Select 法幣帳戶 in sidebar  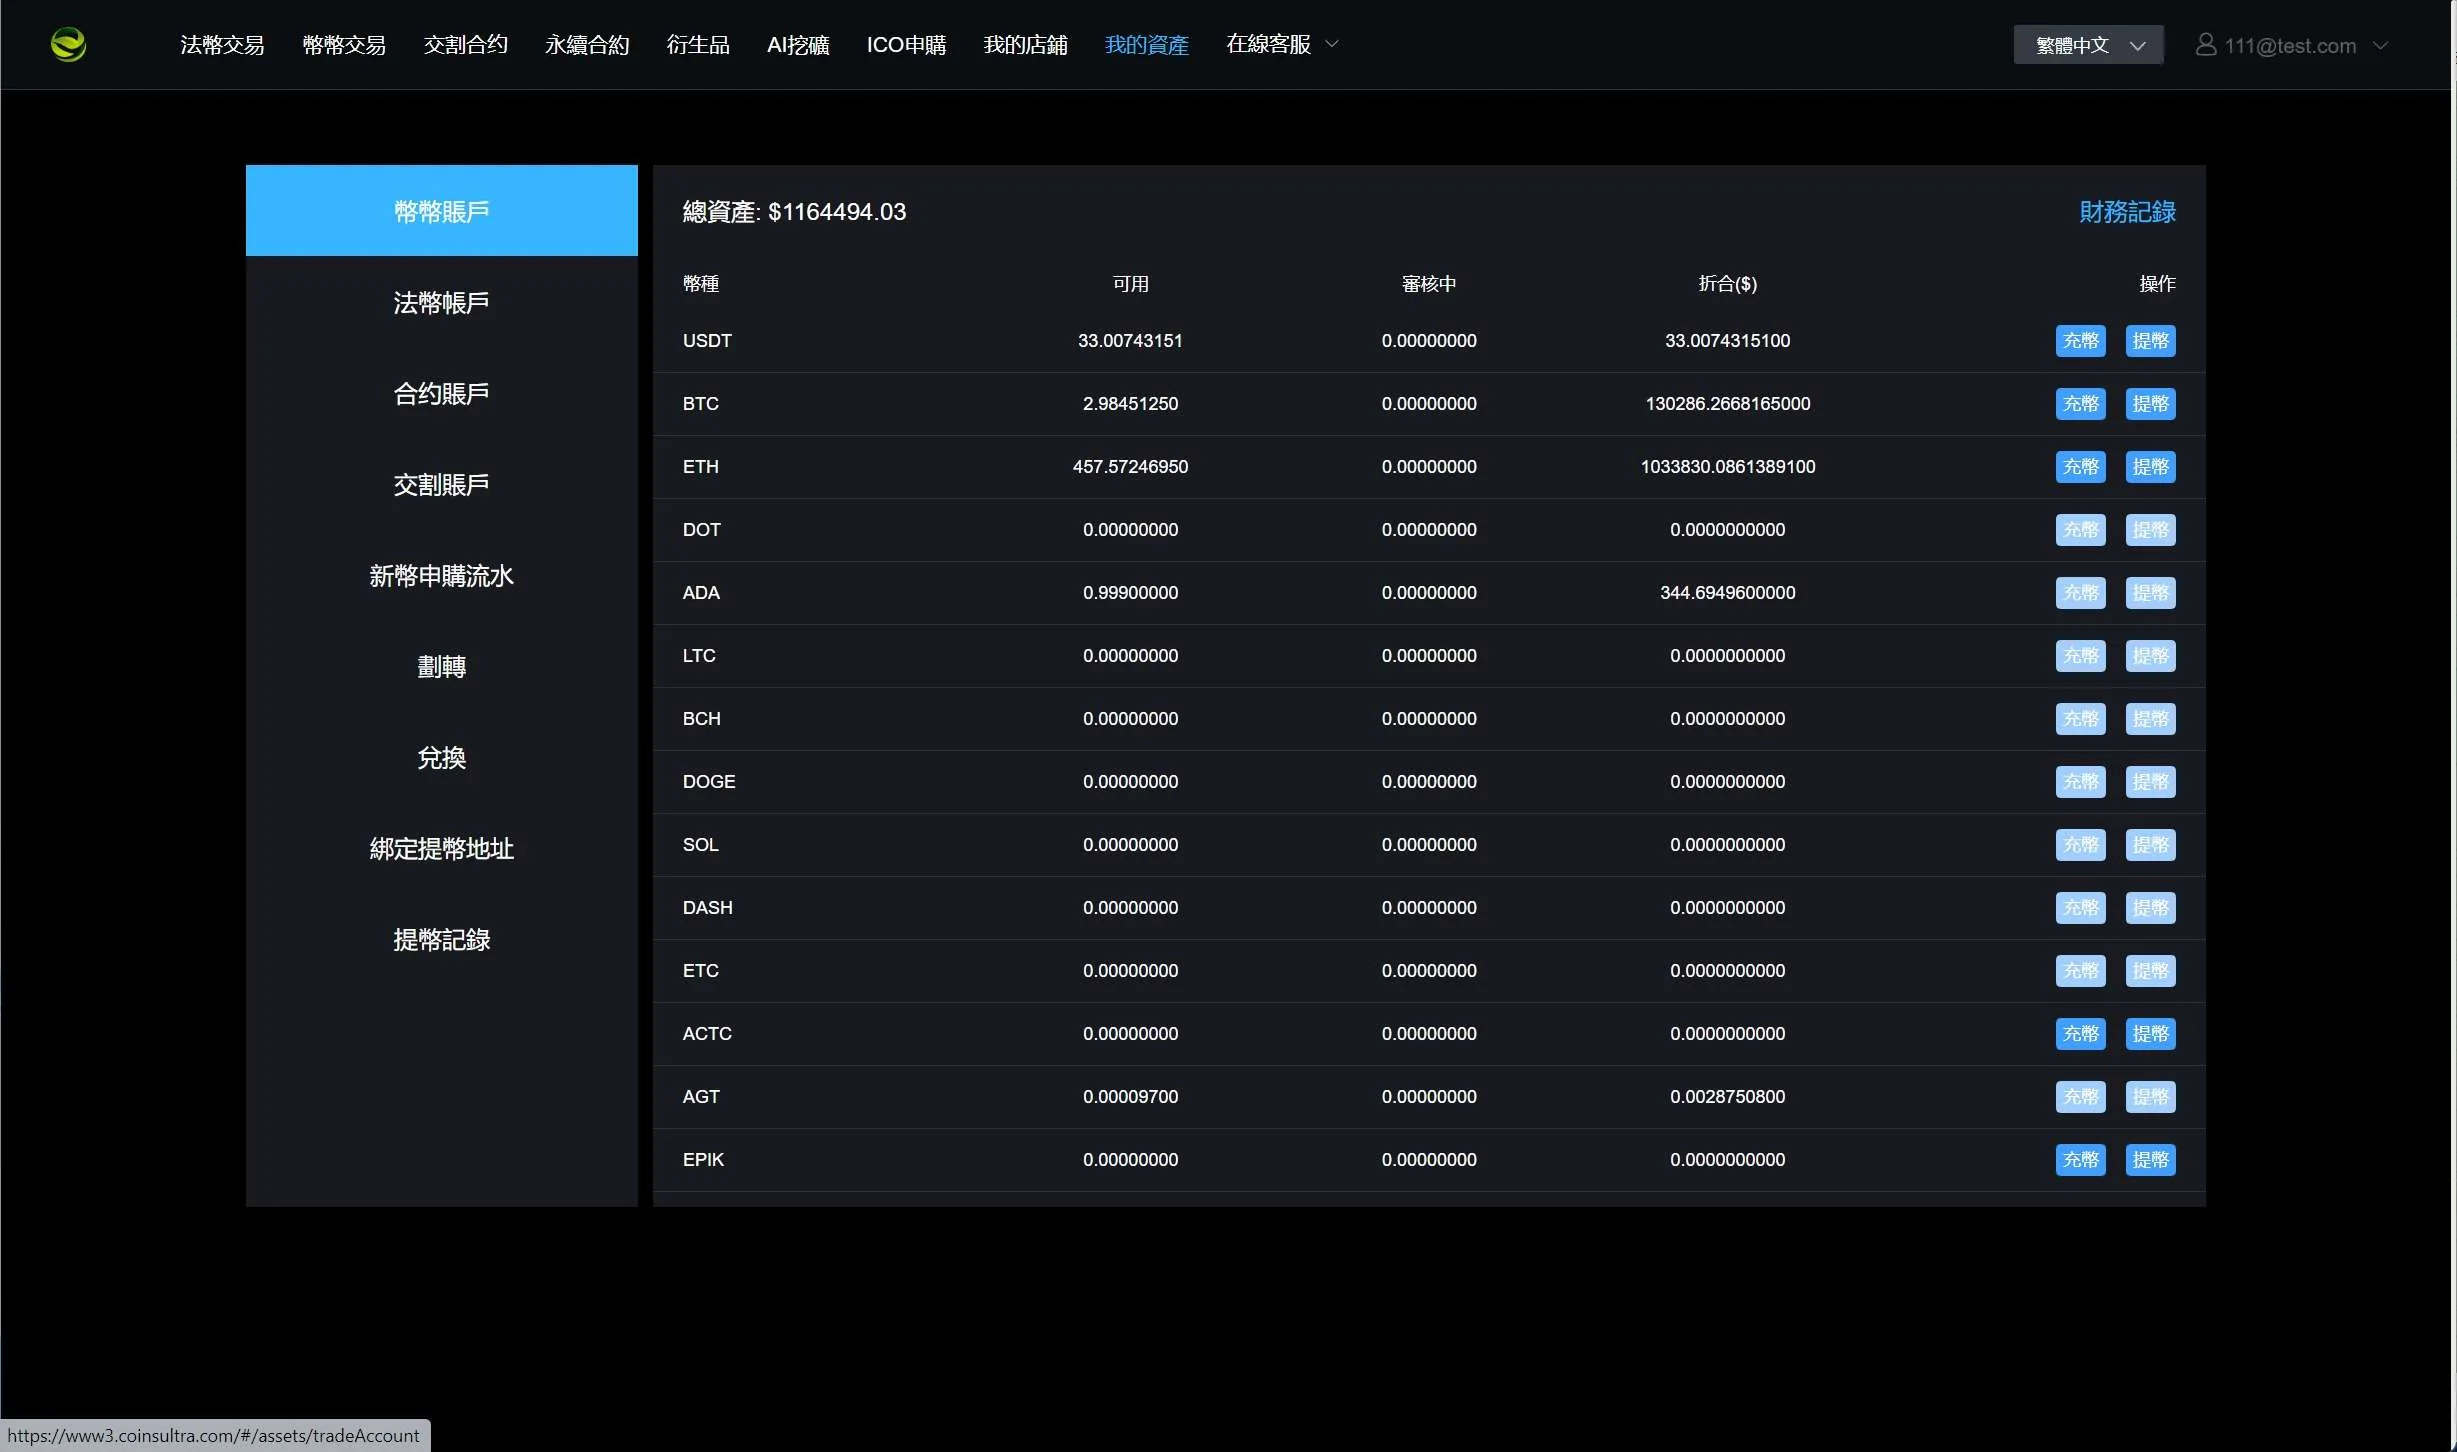pyautogui.click(x=441, y=303)
